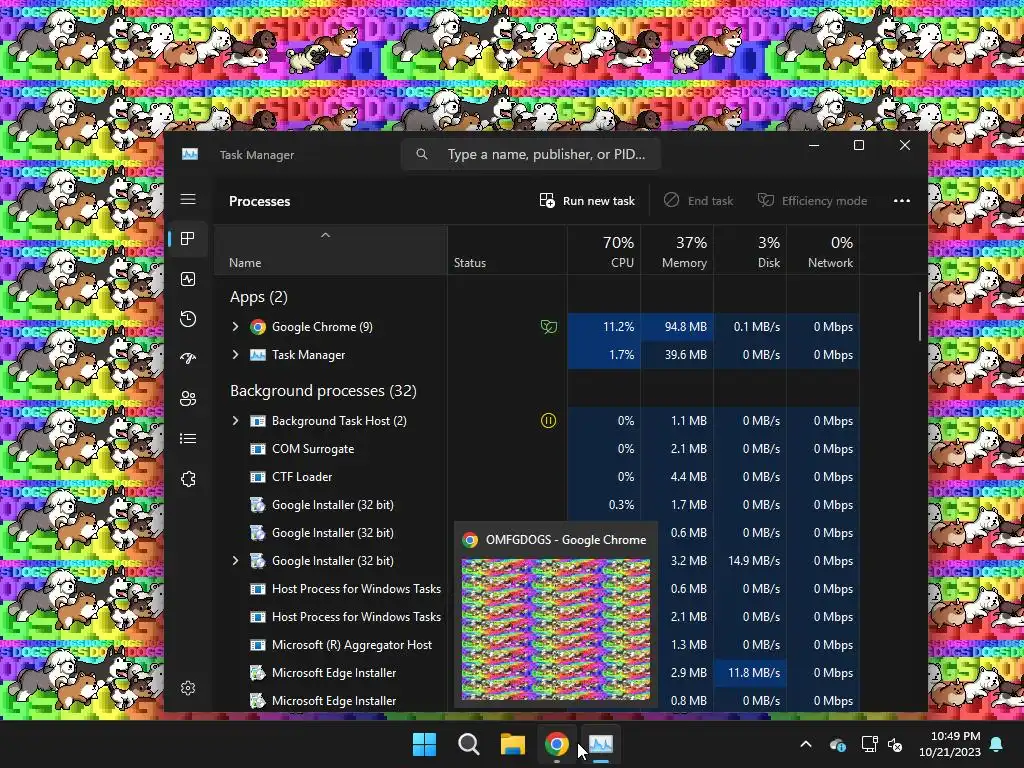The width and height of the screenshot is (1024, 768).
Task: Show hidden tray icons chevron
Action: pos(806,744)
